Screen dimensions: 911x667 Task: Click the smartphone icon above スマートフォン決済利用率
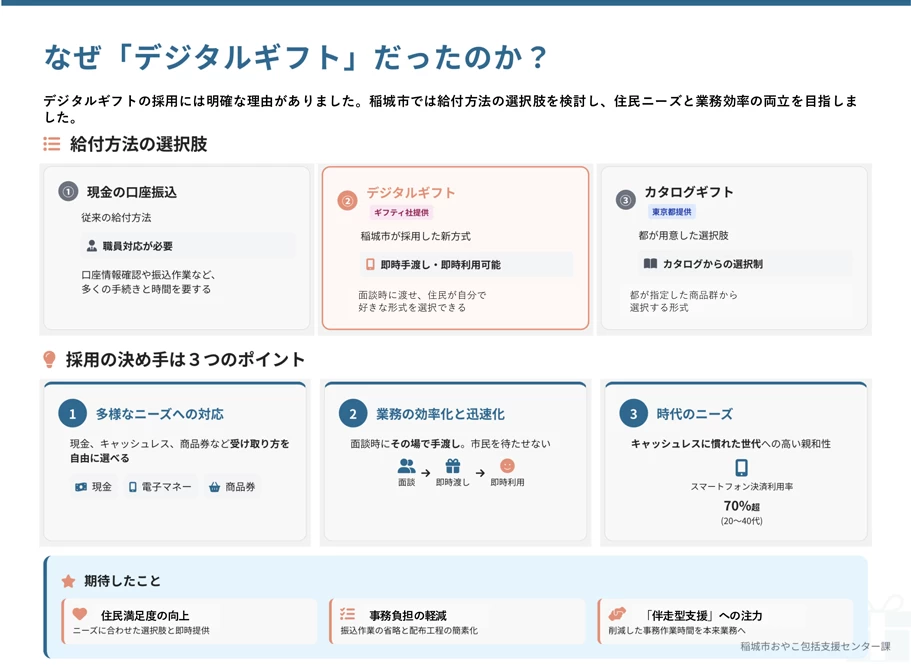[x=741, y=467]
